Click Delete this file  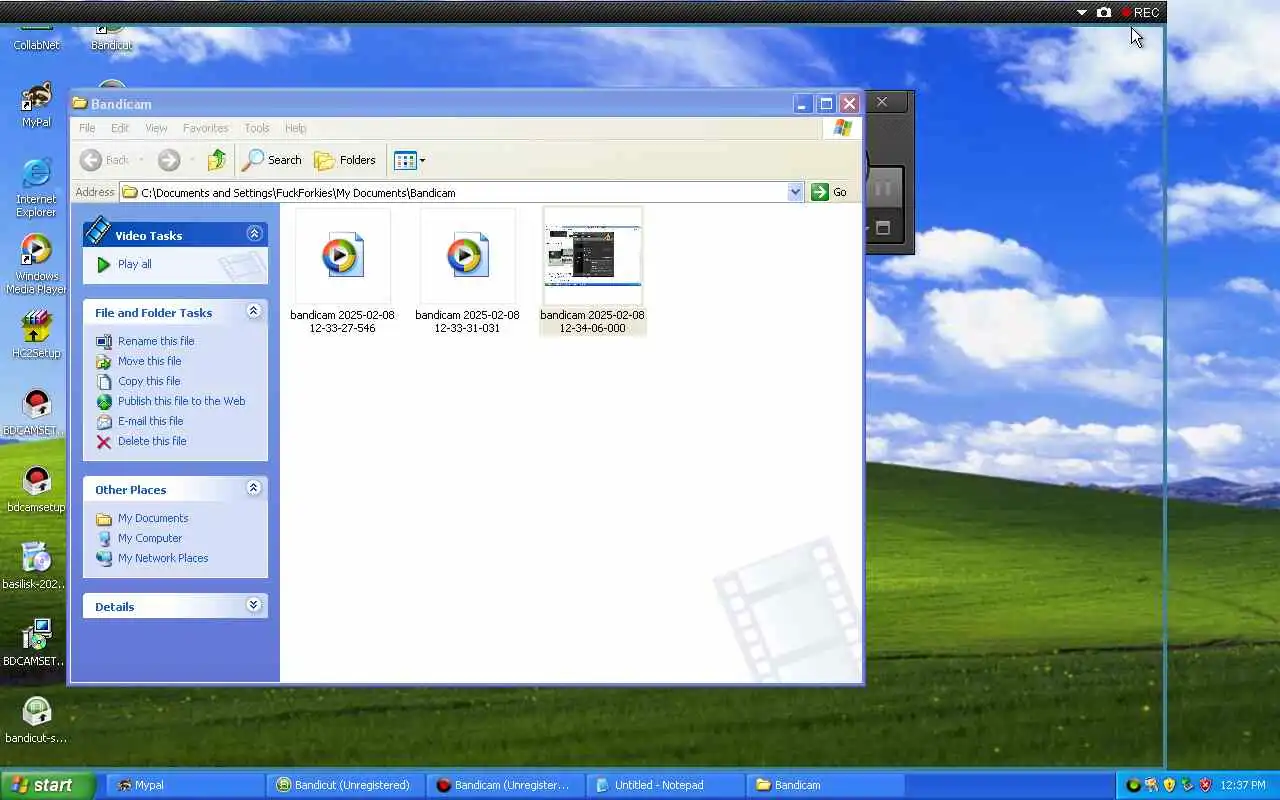click(152, 441)
